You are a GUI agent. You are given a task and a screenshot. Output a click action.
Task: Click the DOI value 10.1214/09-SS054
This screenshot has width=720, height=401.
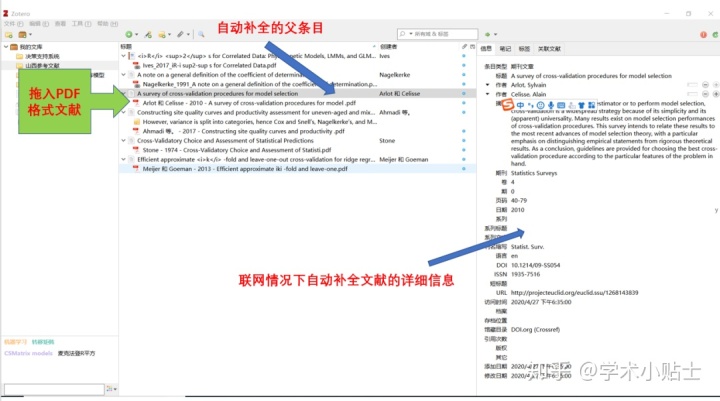(x=535, y=265)
